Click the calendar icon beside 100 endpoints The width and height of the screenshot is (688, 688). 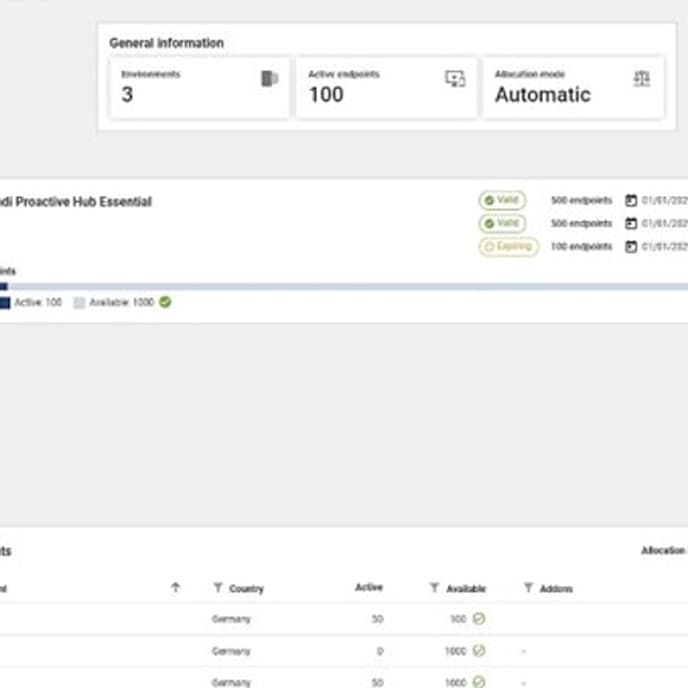coord(631,247)
